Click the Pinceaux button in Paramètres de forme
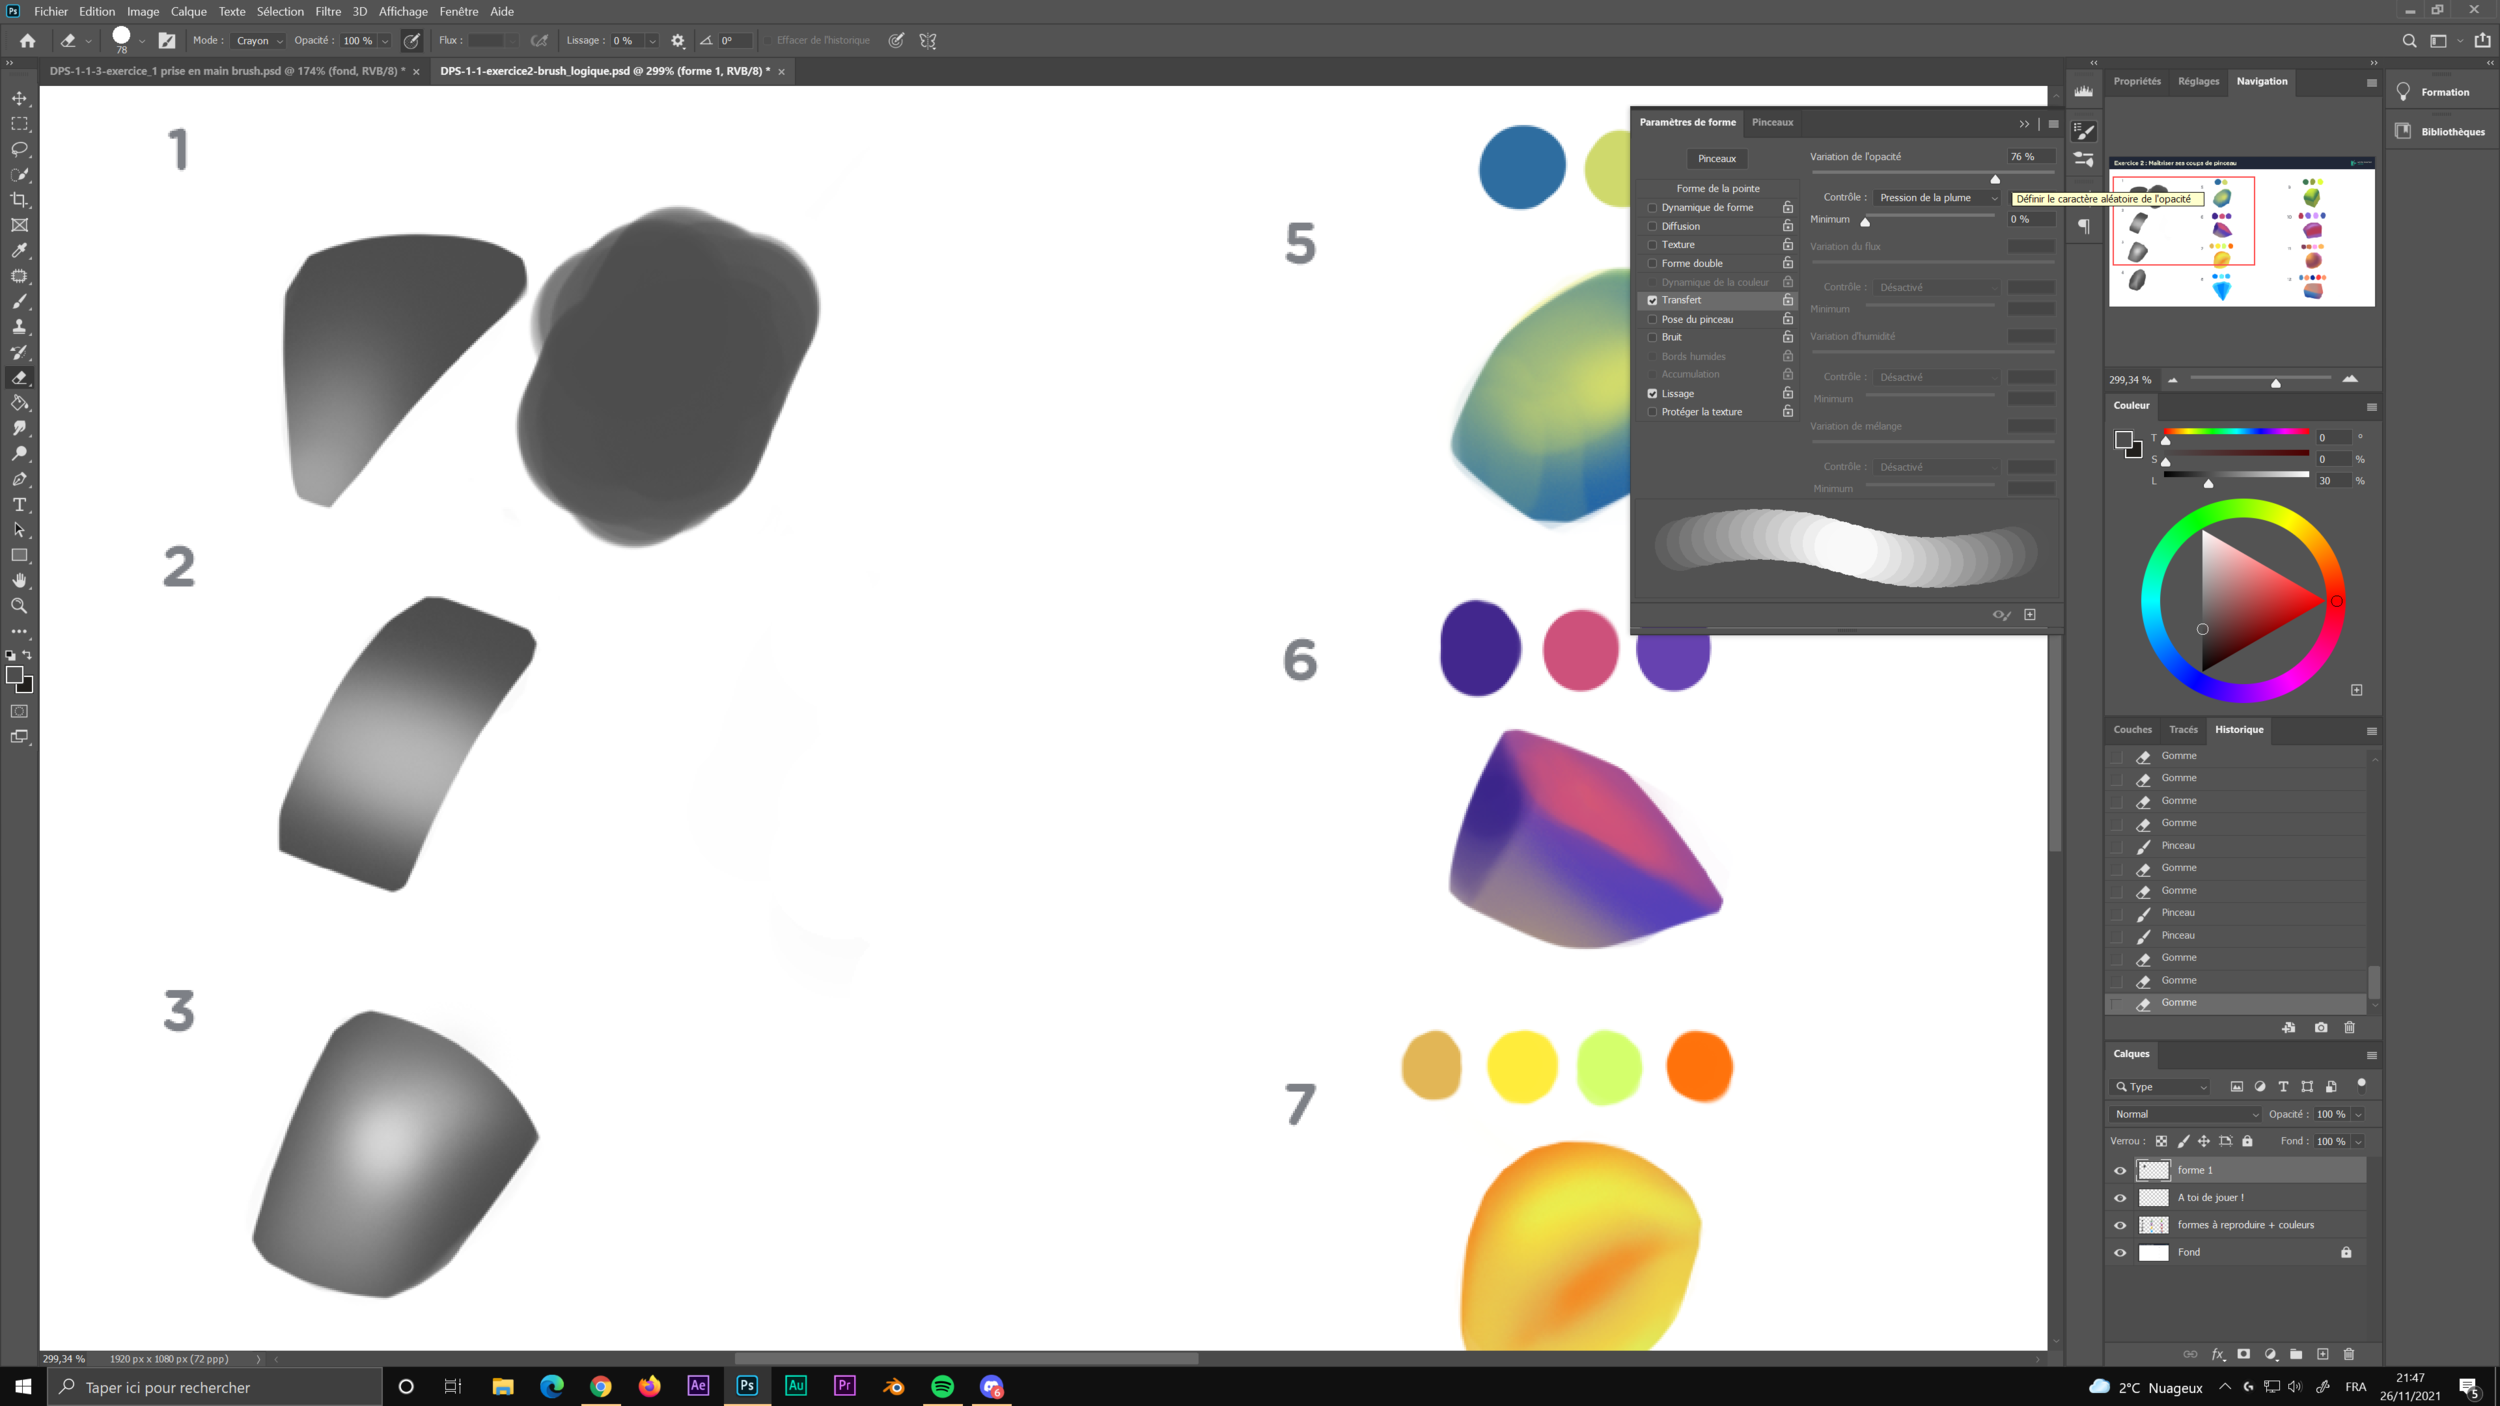The image size is (2500, 1406). click(x=1716, y=158)
